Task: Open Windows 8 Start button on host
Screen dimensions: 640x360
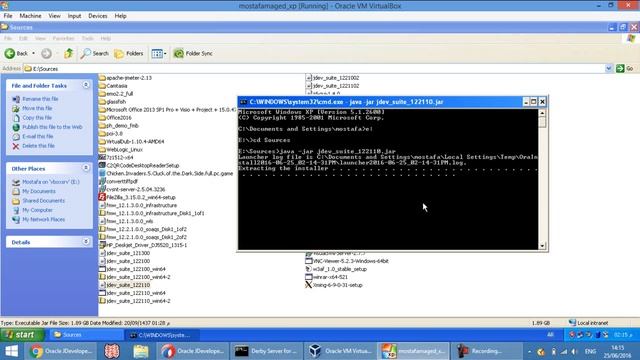Action: [x=11, y=351]
